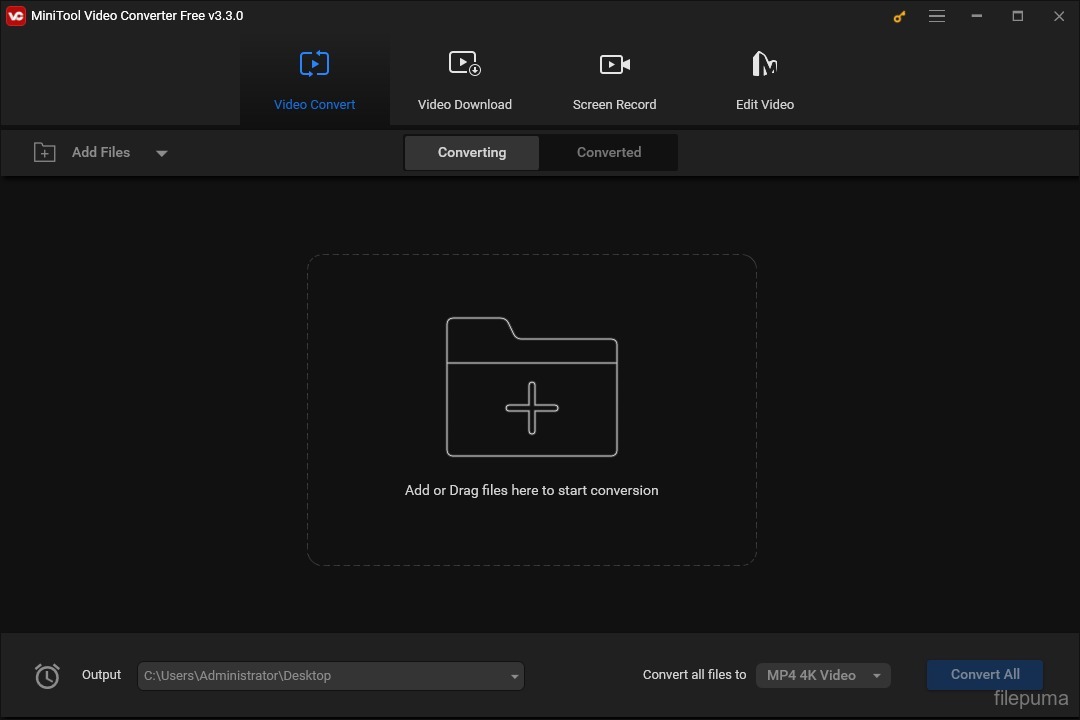Open the output folder path dropdown
Screen dimensions: 1080x720
513,676
